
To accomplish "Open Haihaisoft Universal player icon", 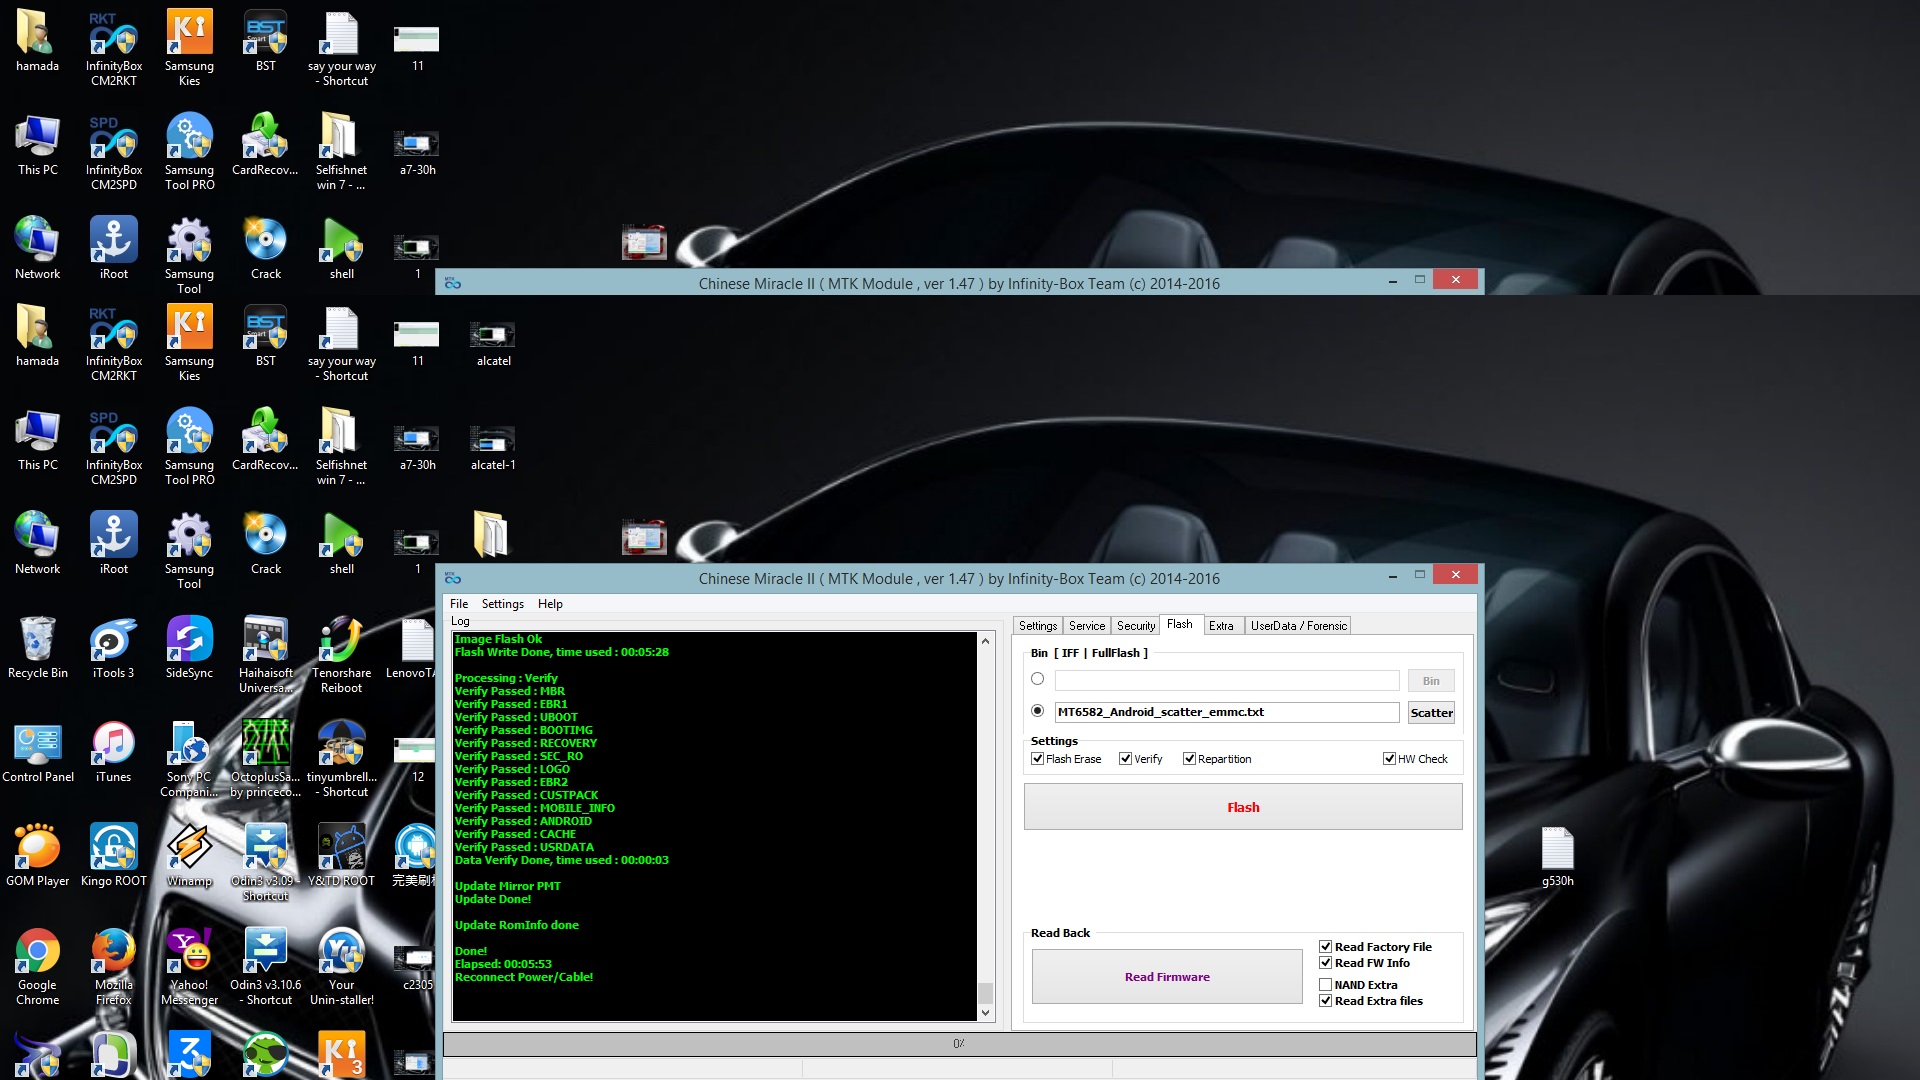I will pyautogui.click(x=266, y=655).
